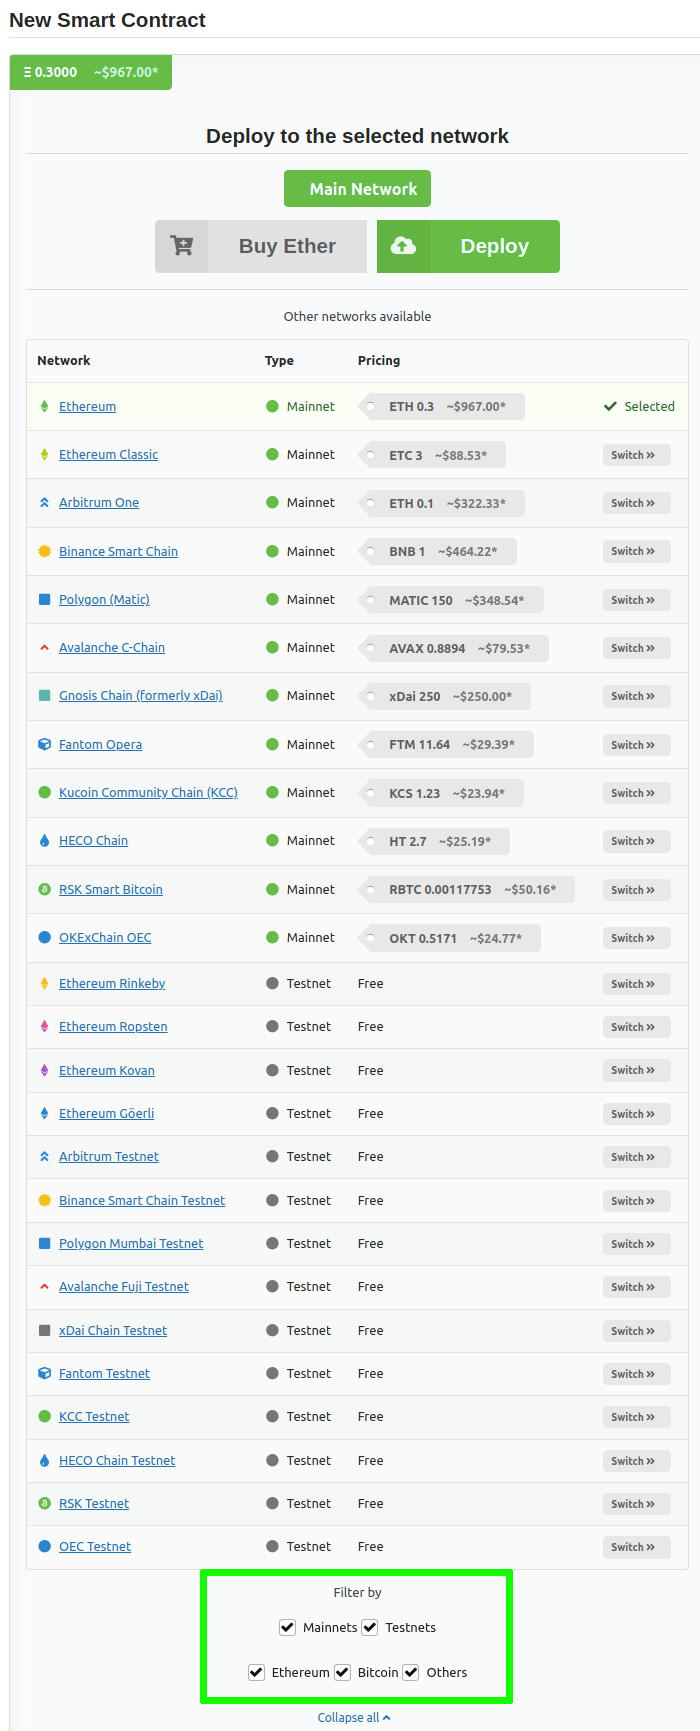This screenshot has height=1731, width=700.
Task: Click the Ethereum diamond icon in first row
Action: pyautogui.click(x=44, y=406)
